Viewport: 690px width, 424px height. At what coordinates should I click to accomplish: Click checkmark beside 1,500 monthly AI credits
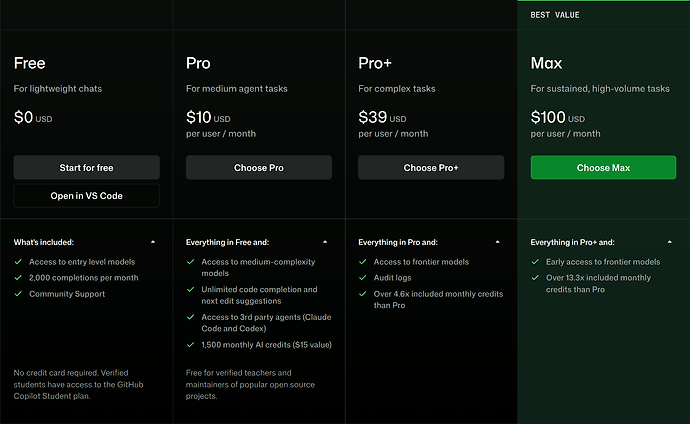click(x=191, y=345)
